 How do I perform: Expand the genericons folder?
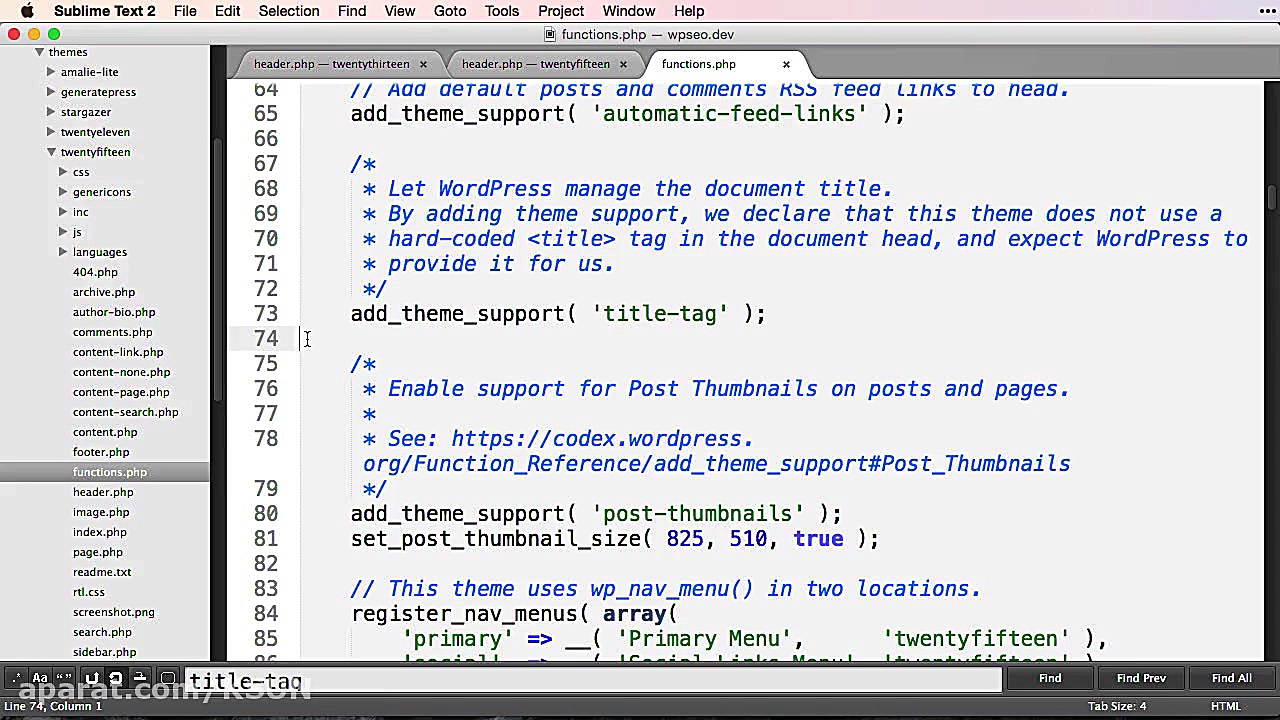coord(63,192)
